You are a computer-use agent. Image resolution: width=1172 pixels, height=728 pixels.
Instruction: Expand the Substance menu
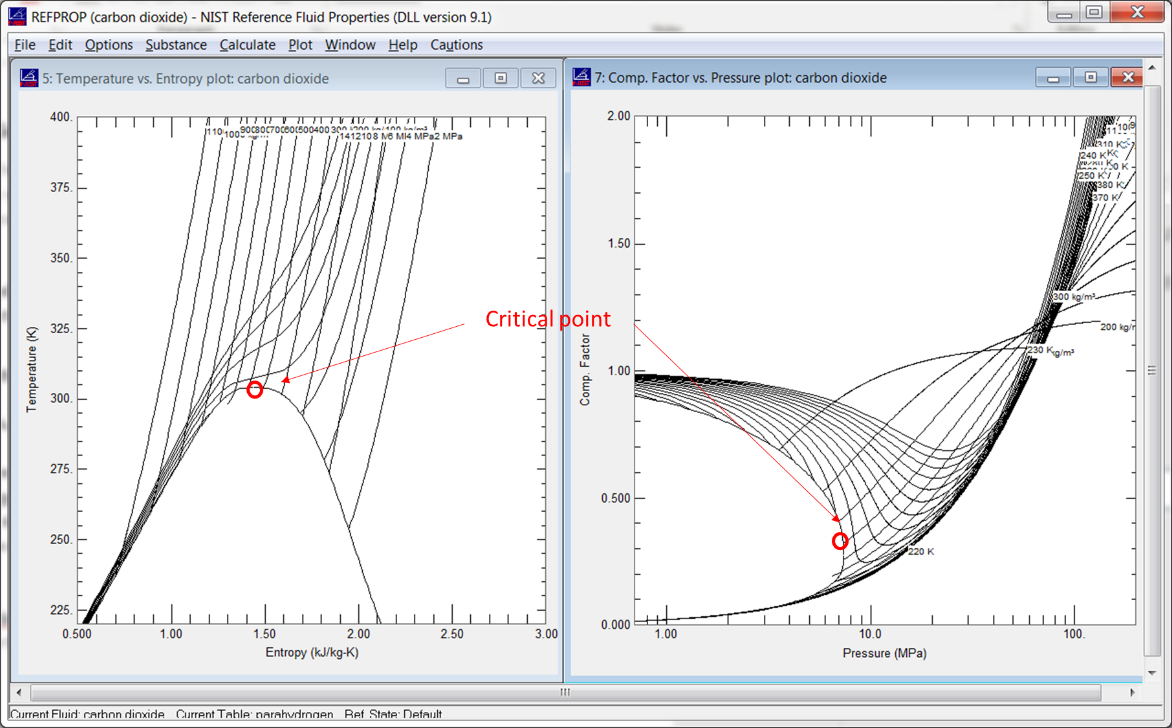coord(176,45)
